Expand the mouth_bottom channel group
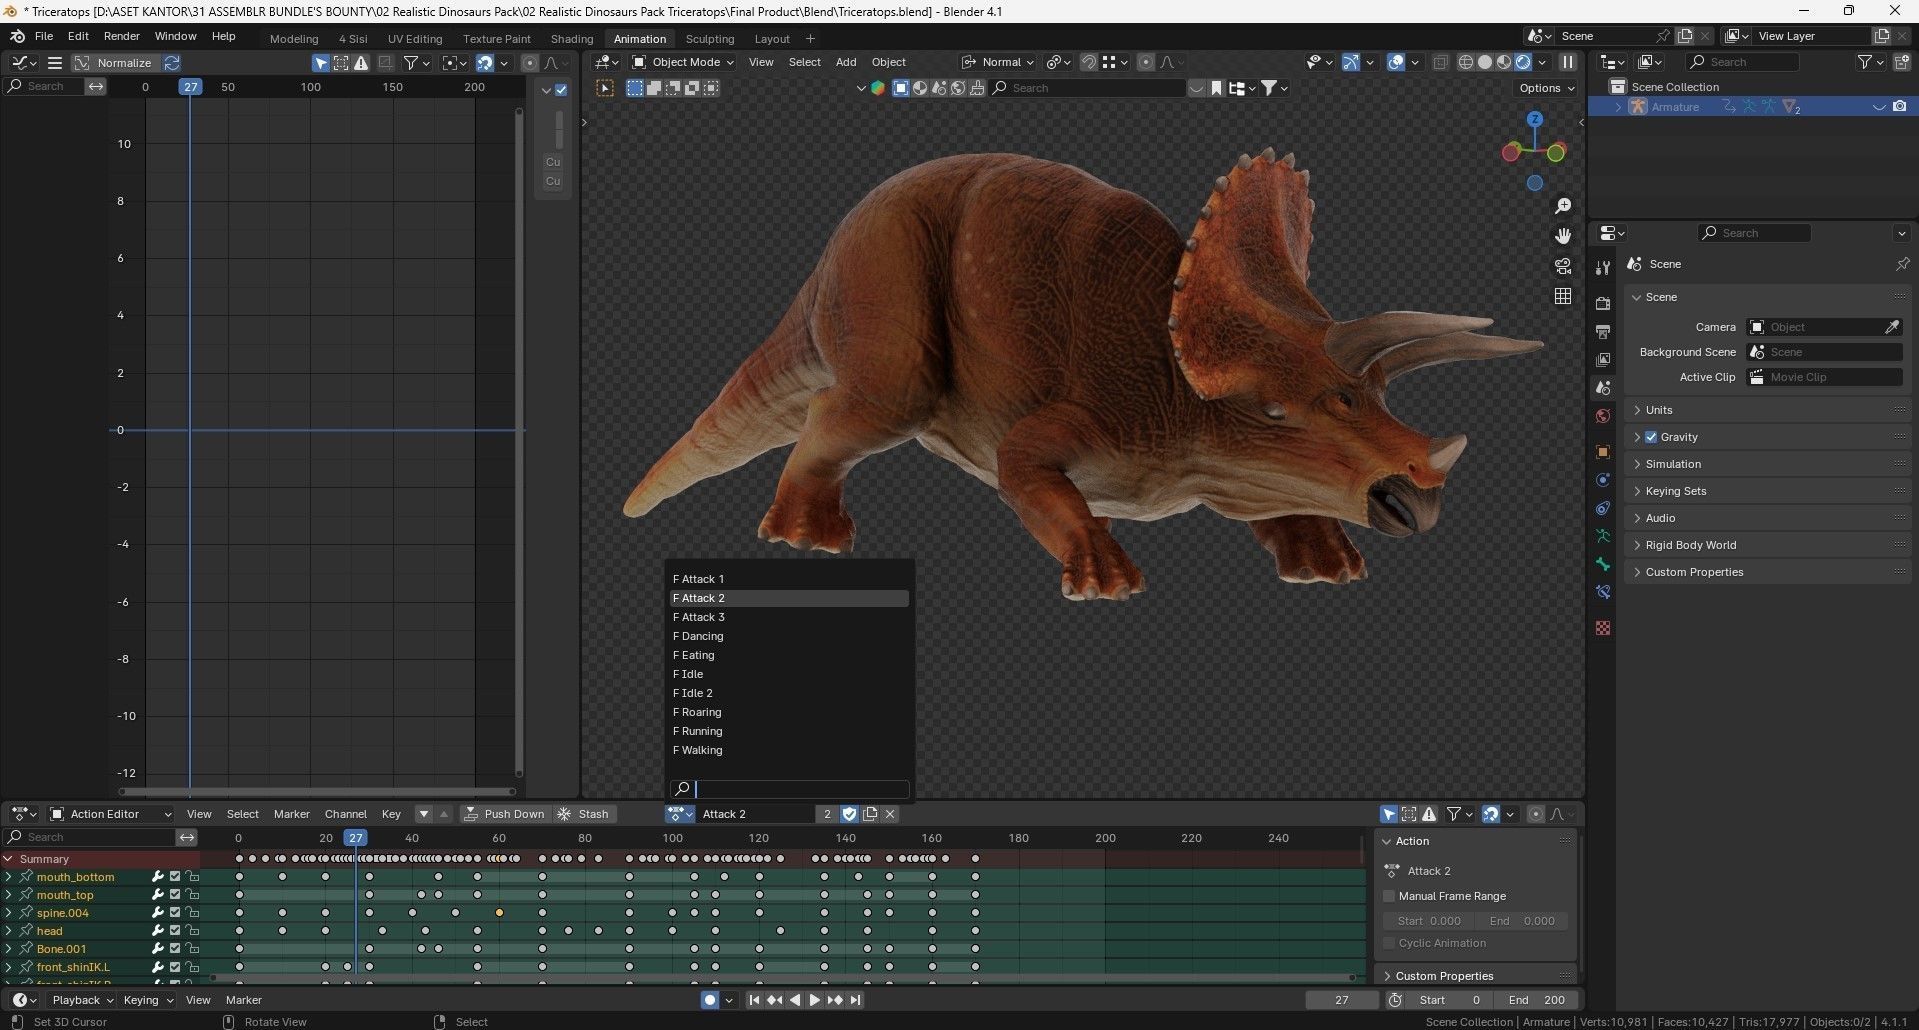 pyautogui.click(x=9, y=877)
